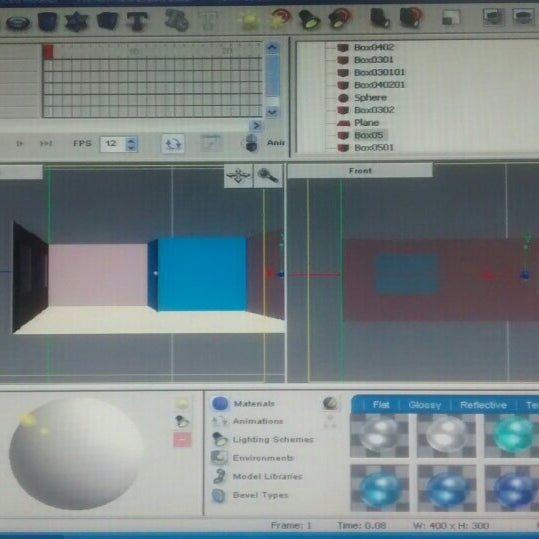The image size is (539, 539).
Task: Select the 3D text tool
Action: coord(137,21)
